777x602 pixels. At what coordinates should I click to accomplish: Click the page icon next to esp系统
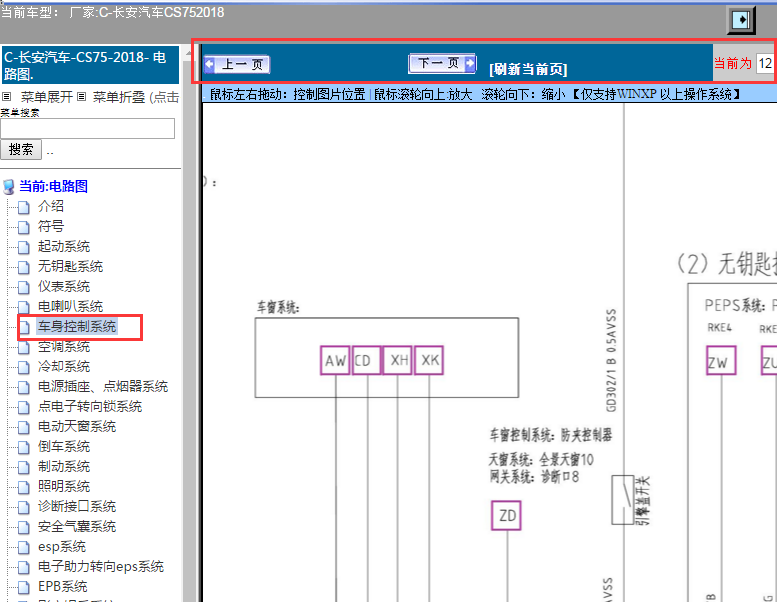(x=24, y=547)
